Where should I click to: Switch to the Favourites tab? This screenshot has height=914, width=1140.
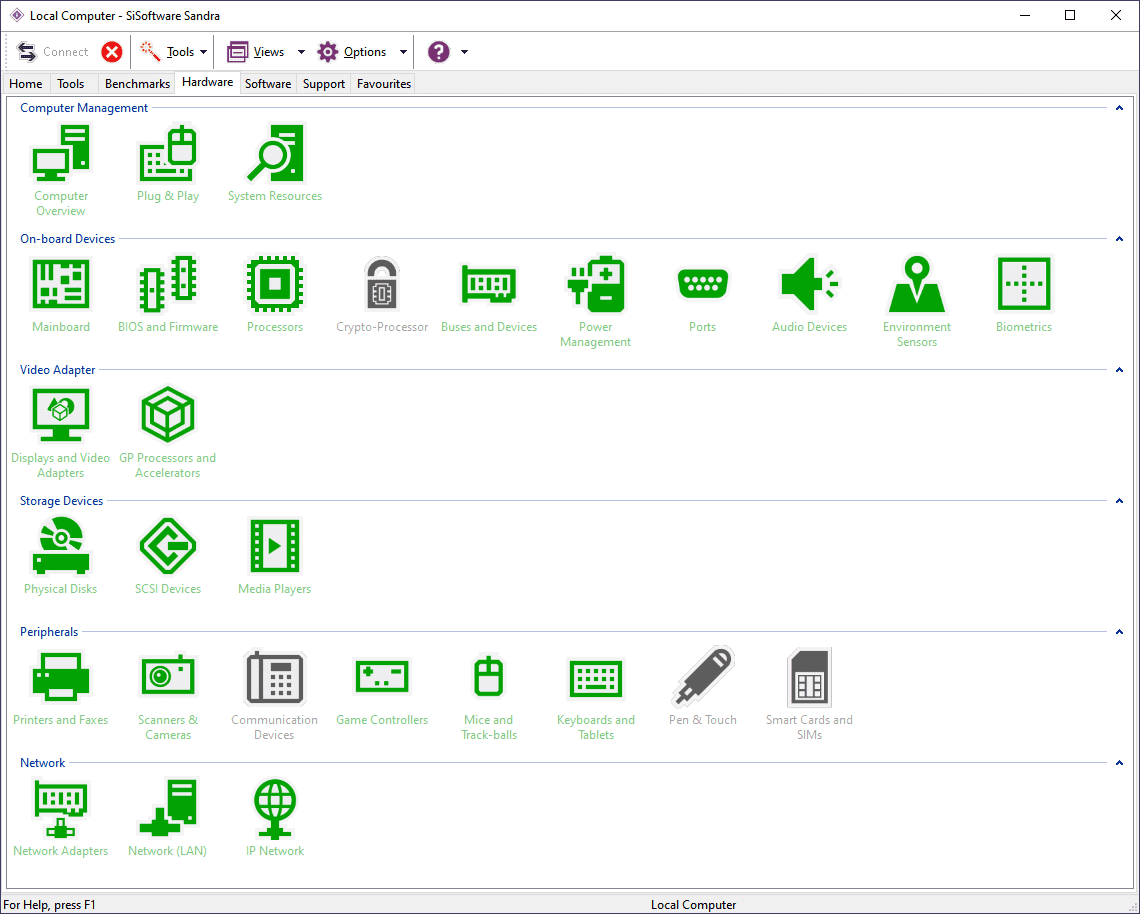click(x=384, y=84)
